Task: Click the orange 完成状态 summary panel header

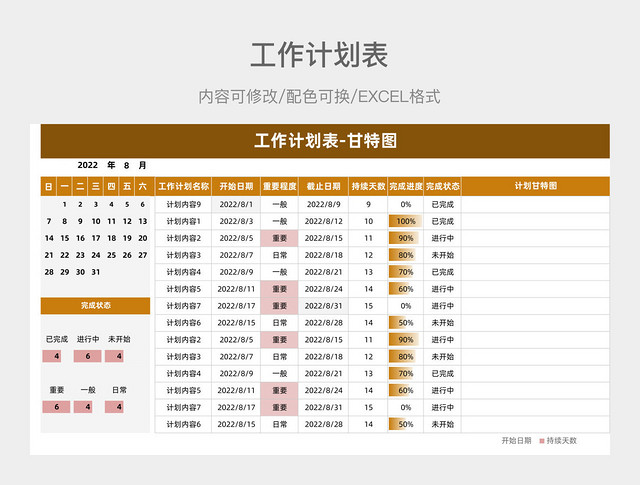Action: 96,306
